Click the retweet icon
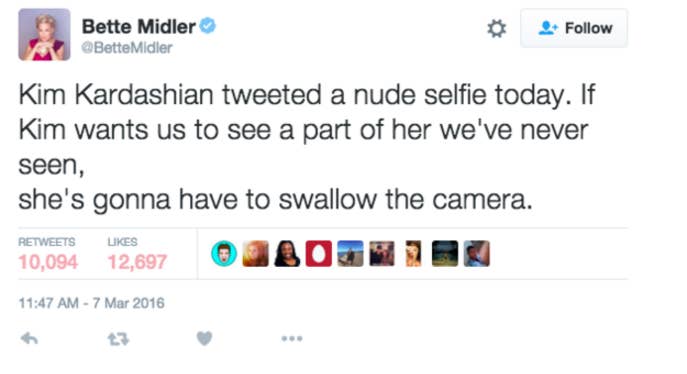 tap(118, 339)
